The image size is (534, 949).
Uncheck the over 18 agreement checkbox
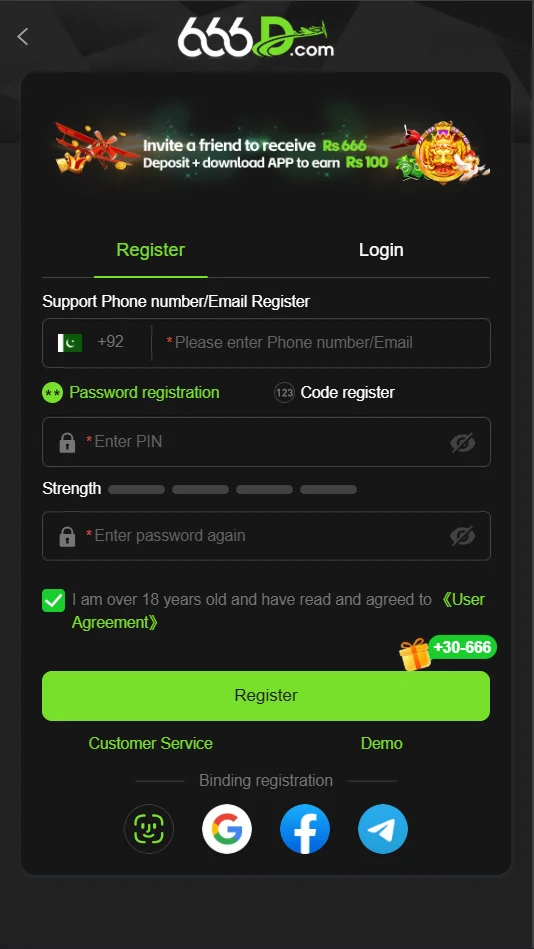[x=53, y=600]
